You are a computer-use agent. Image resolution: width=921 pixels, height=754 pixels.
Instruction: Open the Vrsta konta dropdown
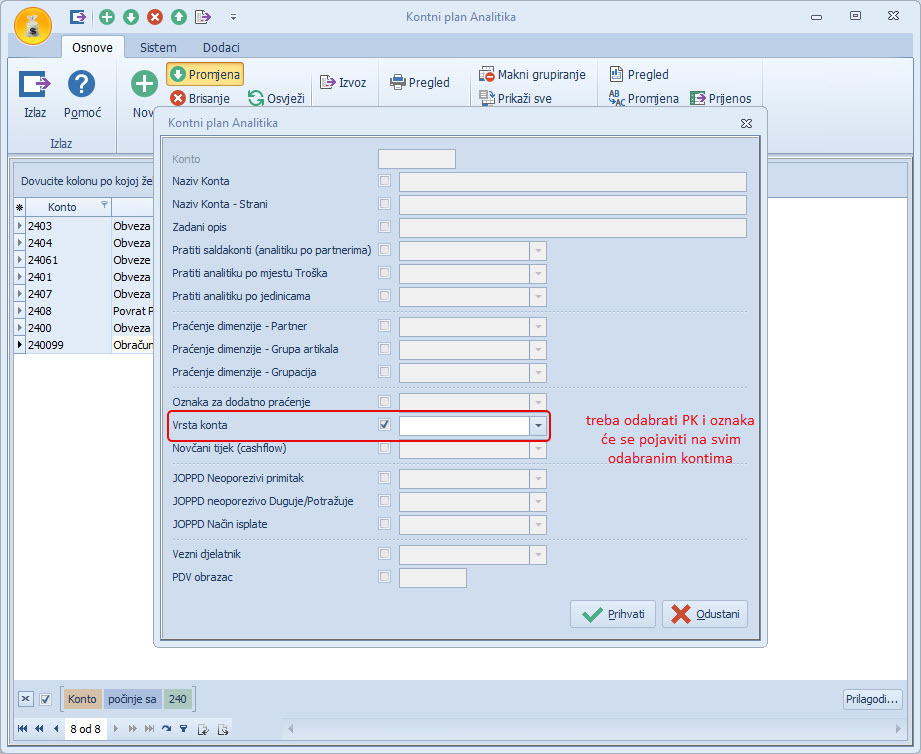539,426
